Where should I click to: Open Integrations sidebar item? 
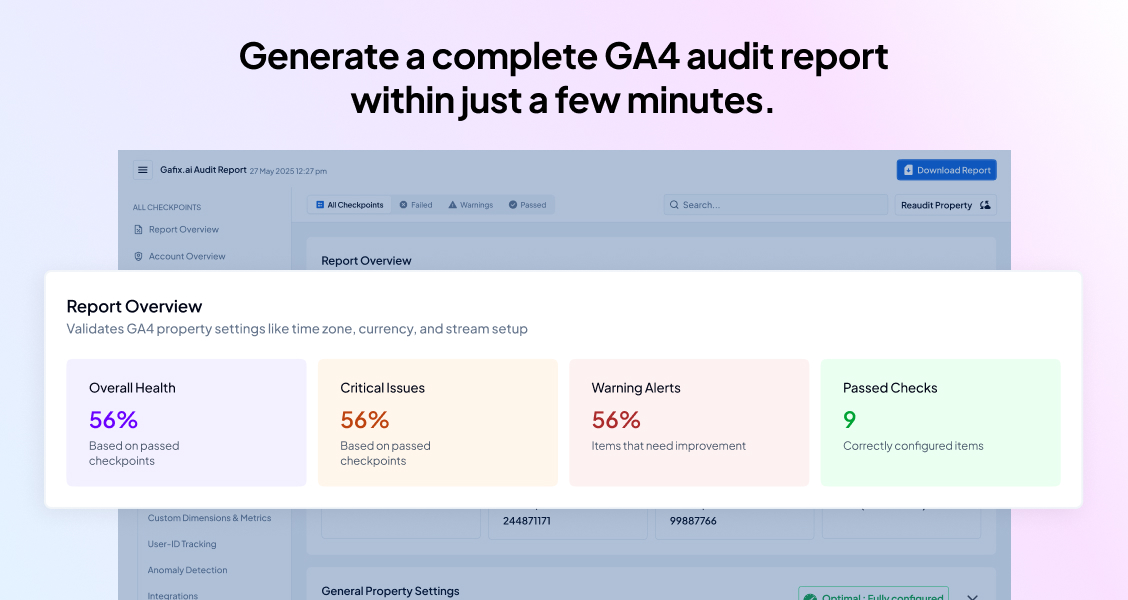pos(173,596)
